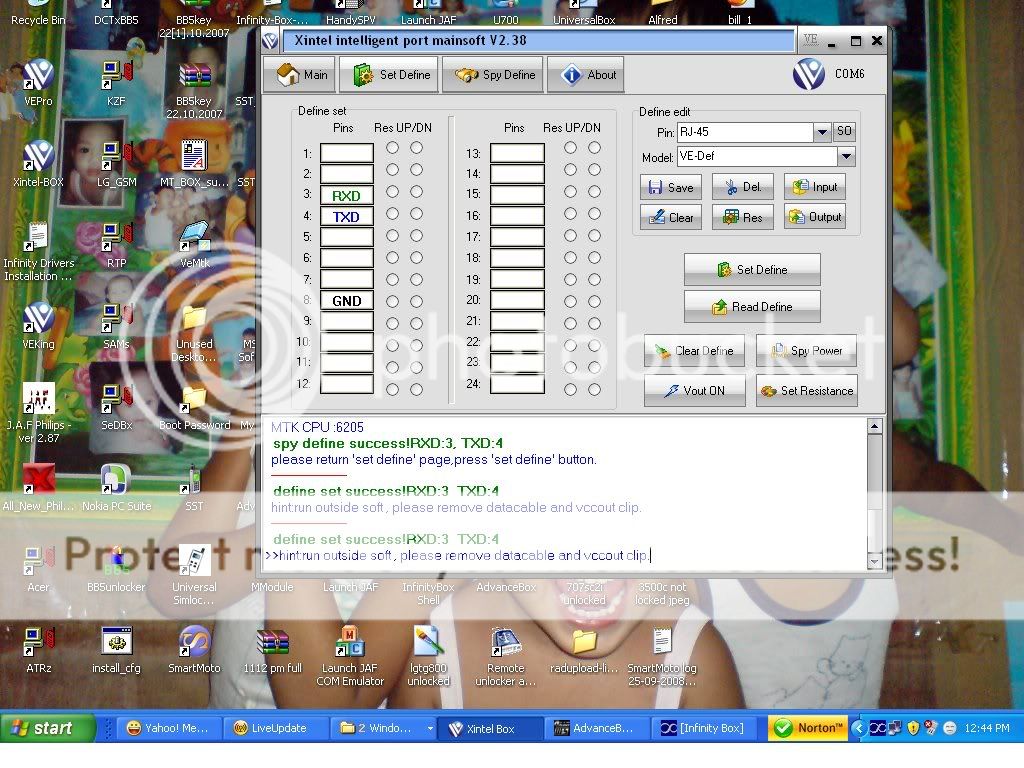Select first Res UP/DN radio for pin 13
Image resolution: width=1024 pixels, height=768 pixels.
click(570, 148)
